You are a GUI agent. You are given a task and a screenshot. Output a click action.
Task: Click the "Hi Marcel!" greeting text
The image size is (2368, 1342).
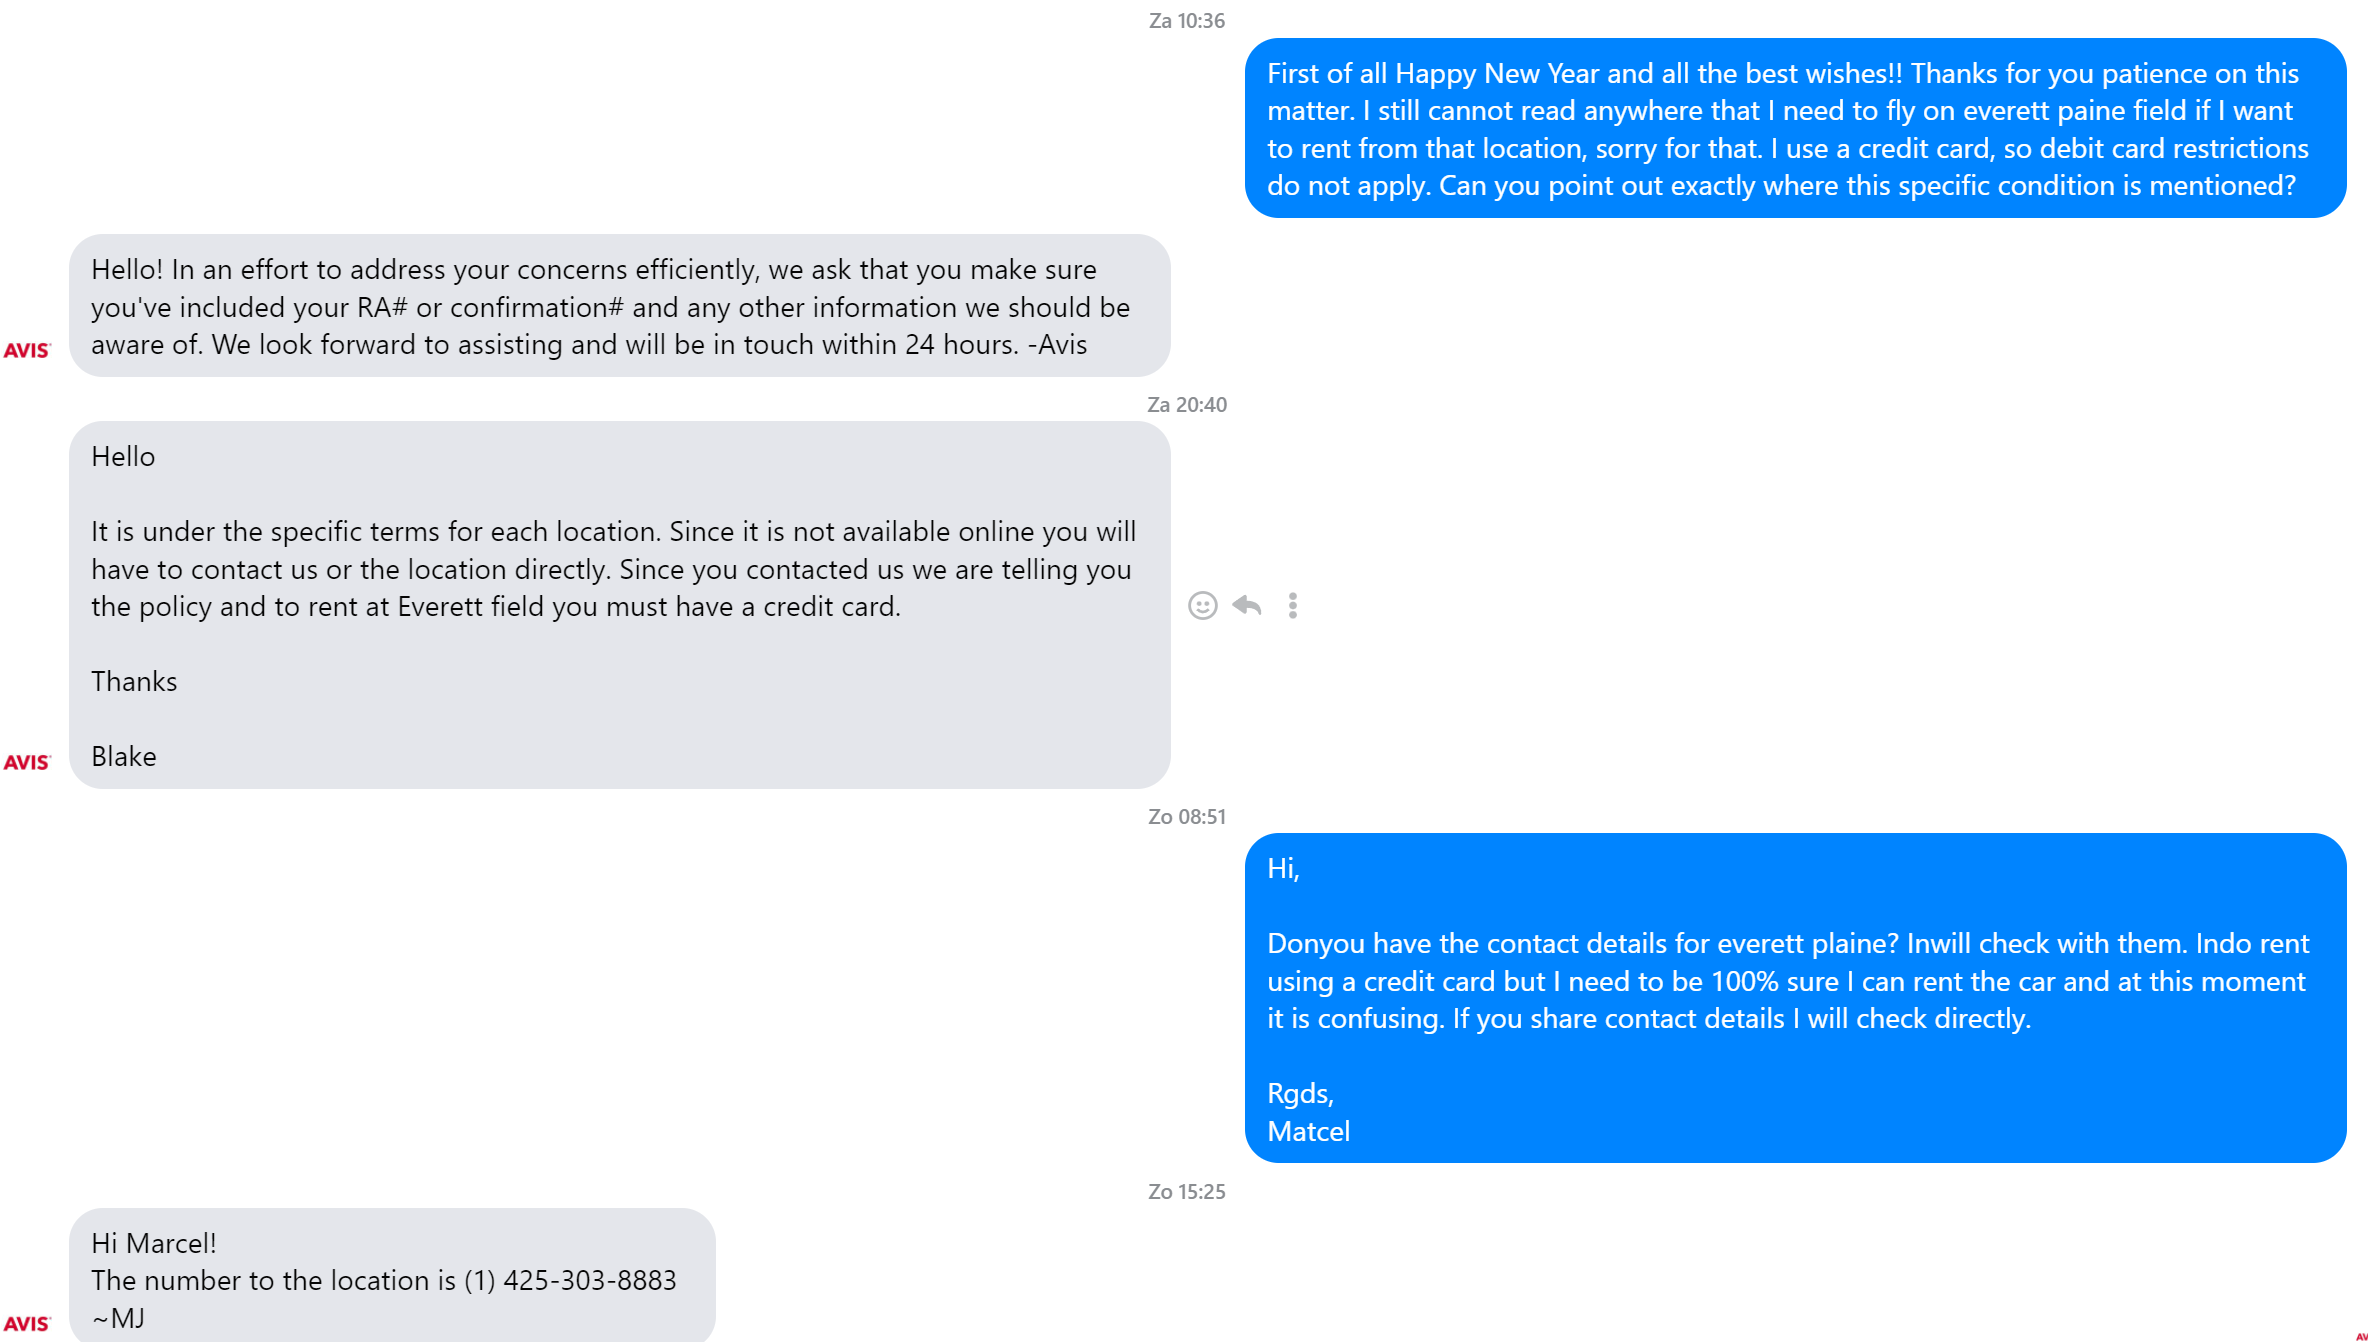pyautogui.click(x=154, y=1243)
